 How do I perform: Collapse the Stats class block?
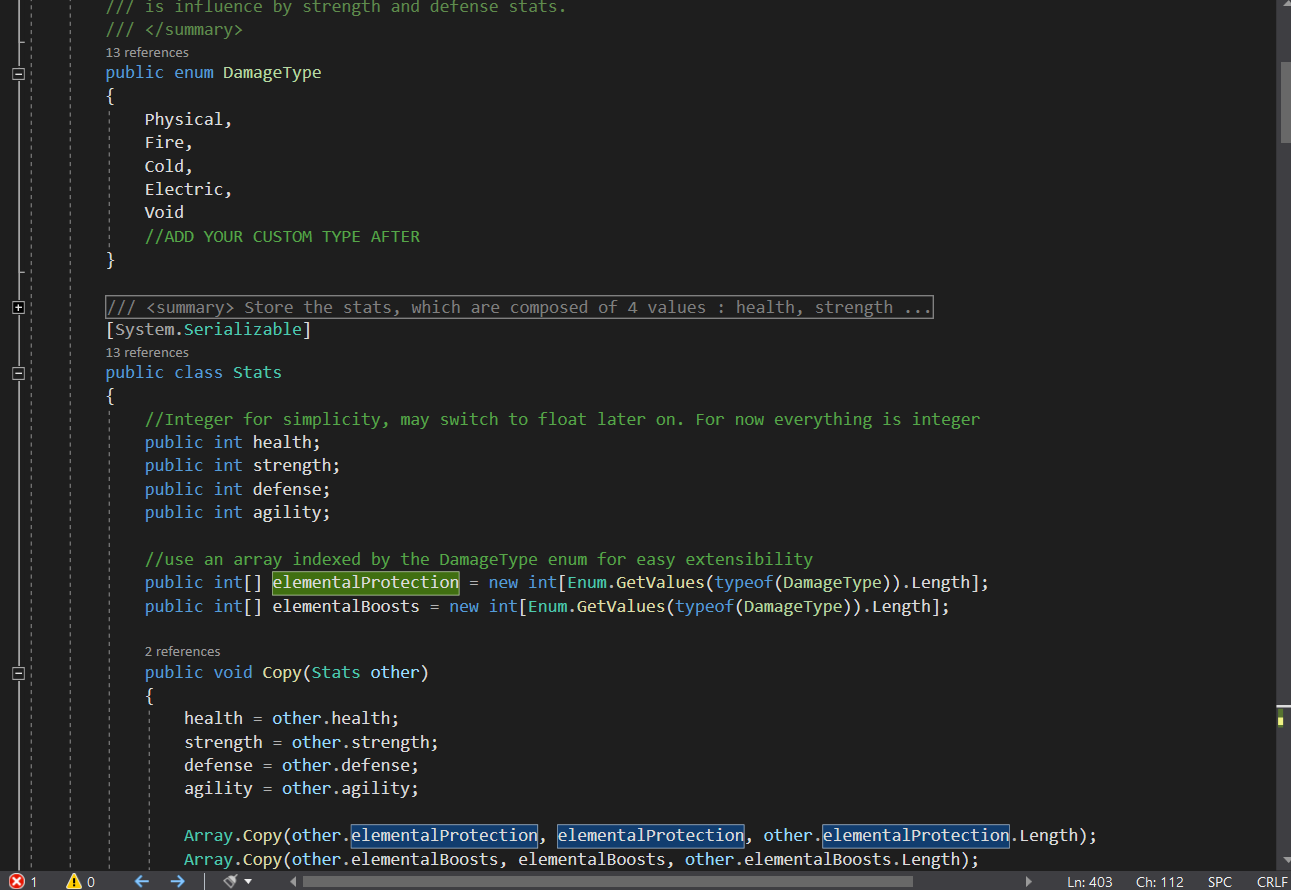tap(18, 373)
